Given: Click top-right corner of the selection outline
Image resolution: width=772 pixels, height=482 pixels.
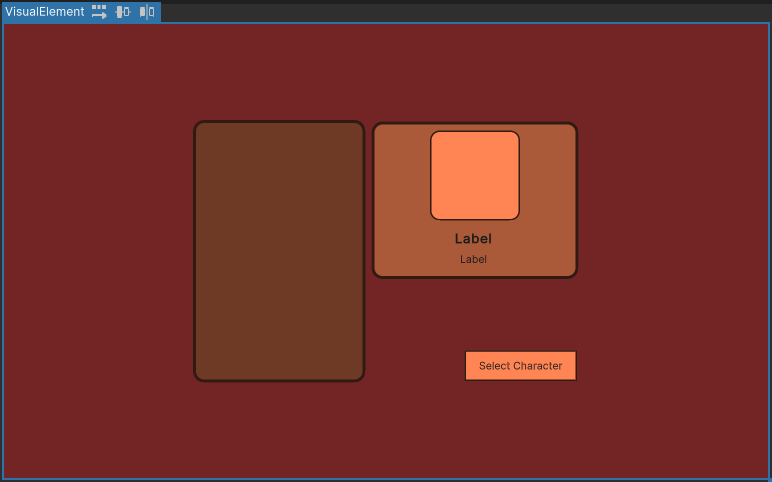Looking at the screenshot, I should click(768, 23).
